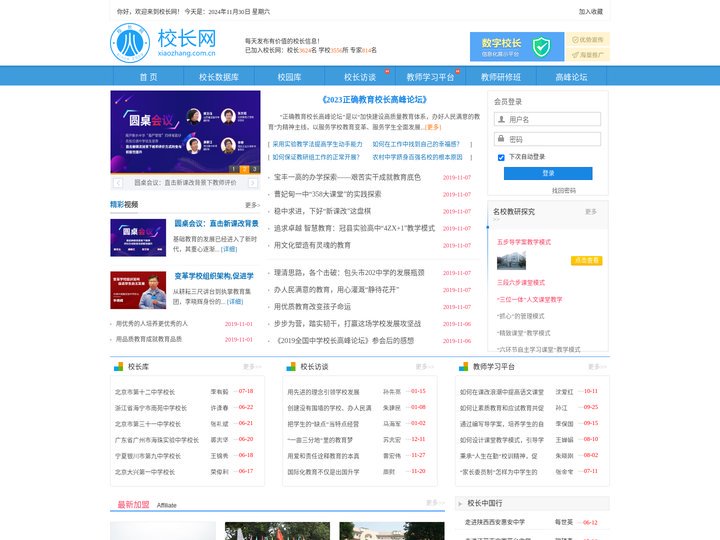Open 用优秀的人培养更优秀的人 link

point(152,324)
